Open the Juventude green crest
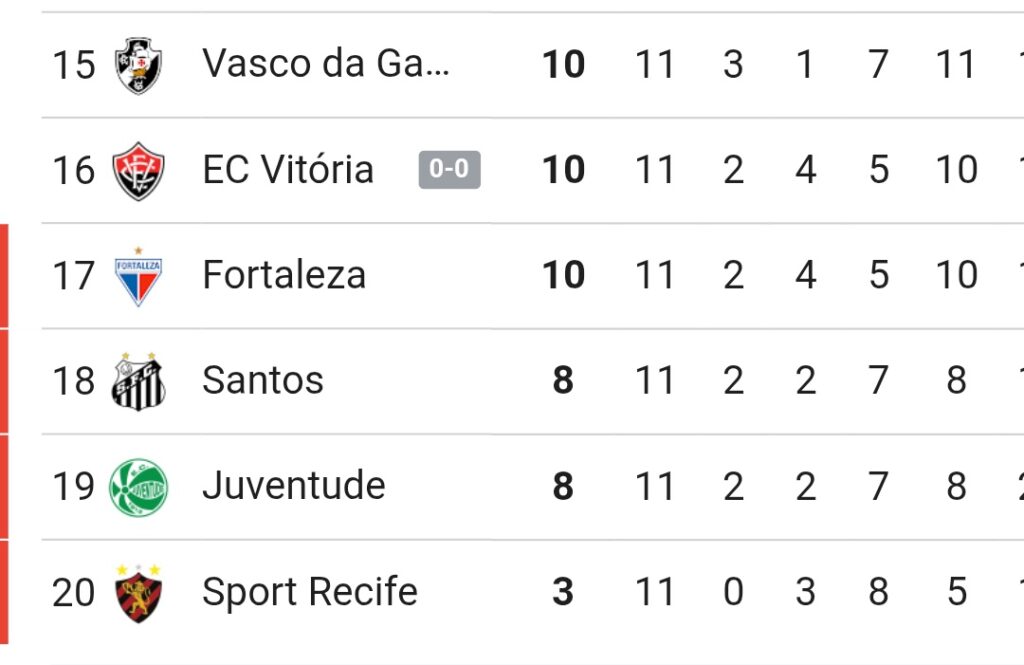 [x=138, y=487]
